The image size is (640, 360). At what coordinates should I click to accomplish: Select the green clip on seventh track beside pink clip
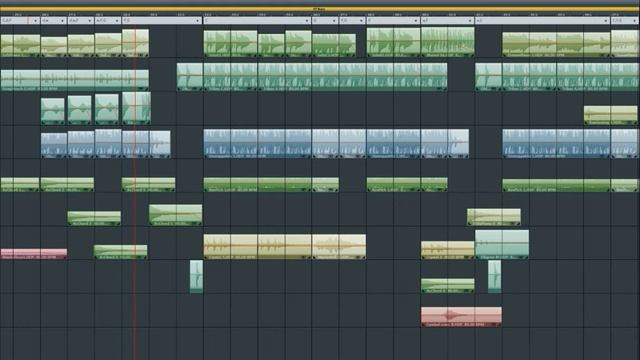click(x=120, y=252)
